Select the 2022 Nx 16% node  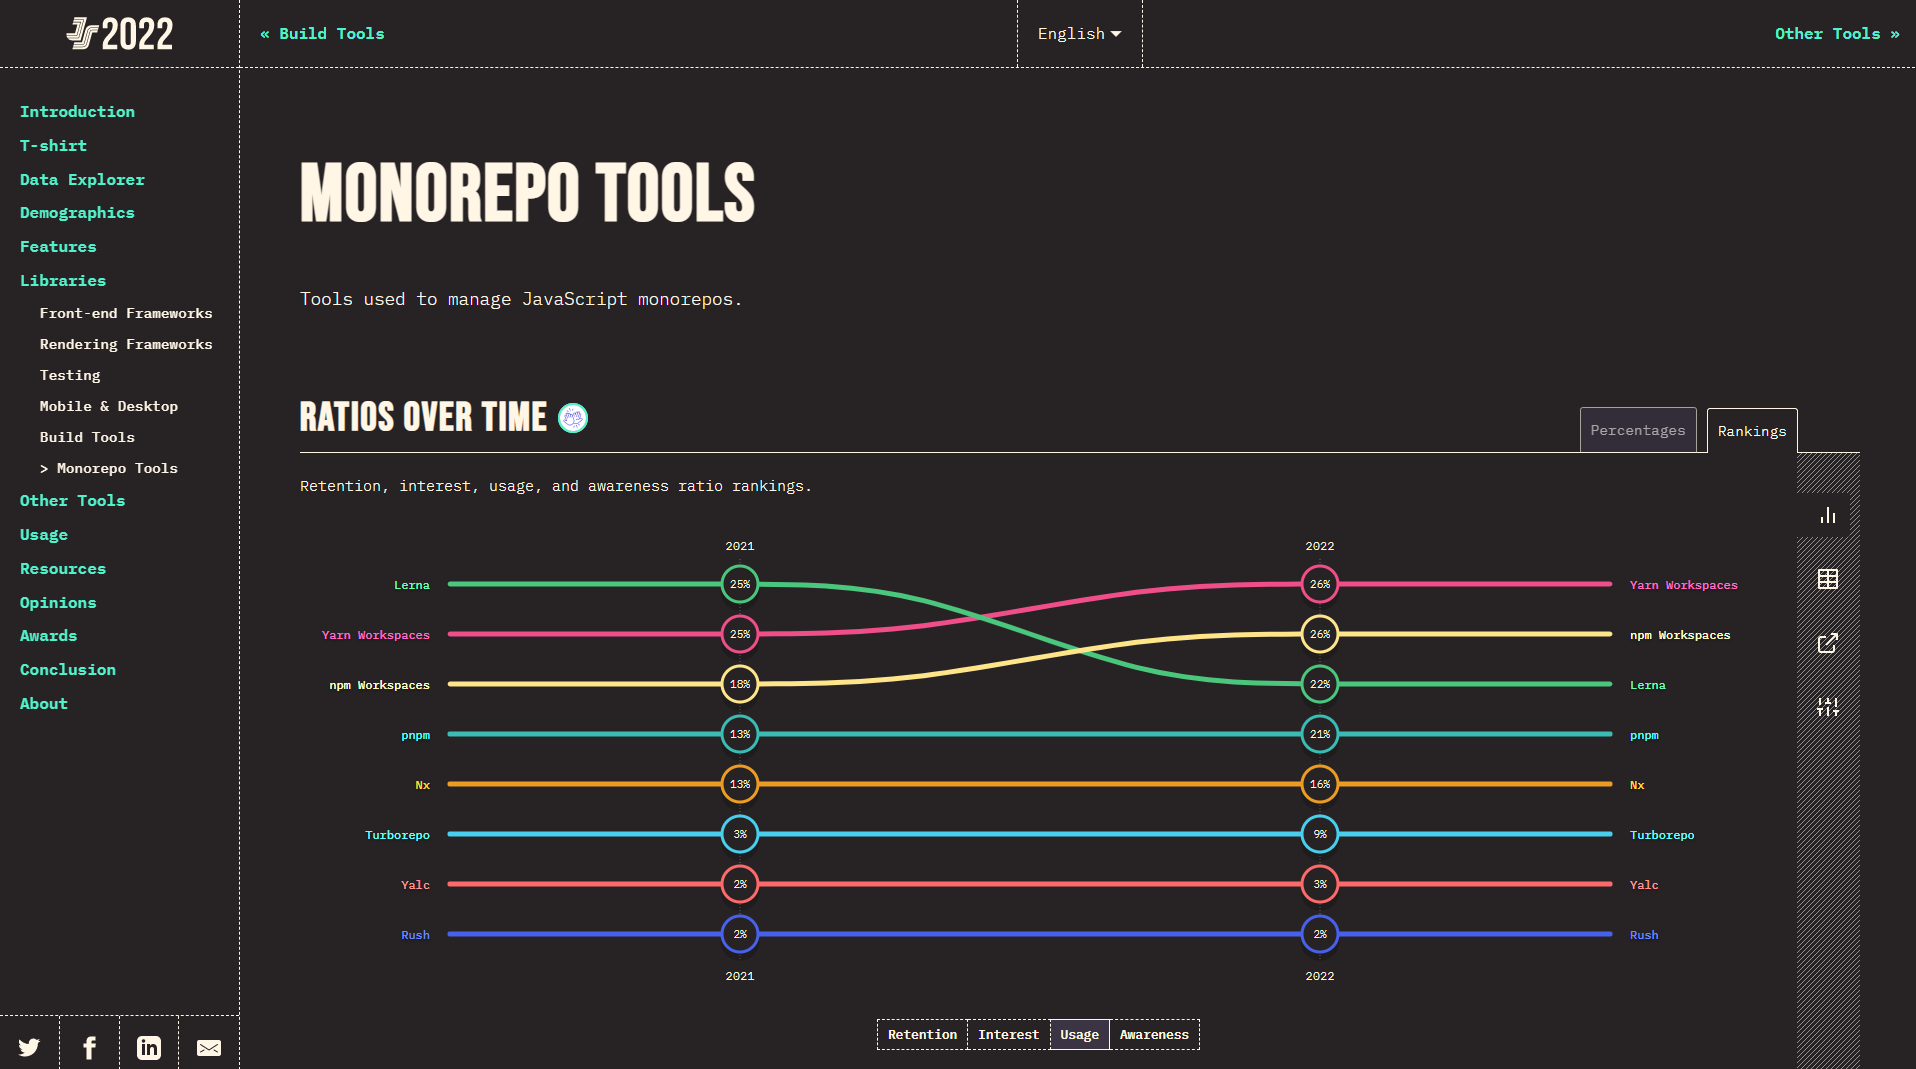(1320, 784)
